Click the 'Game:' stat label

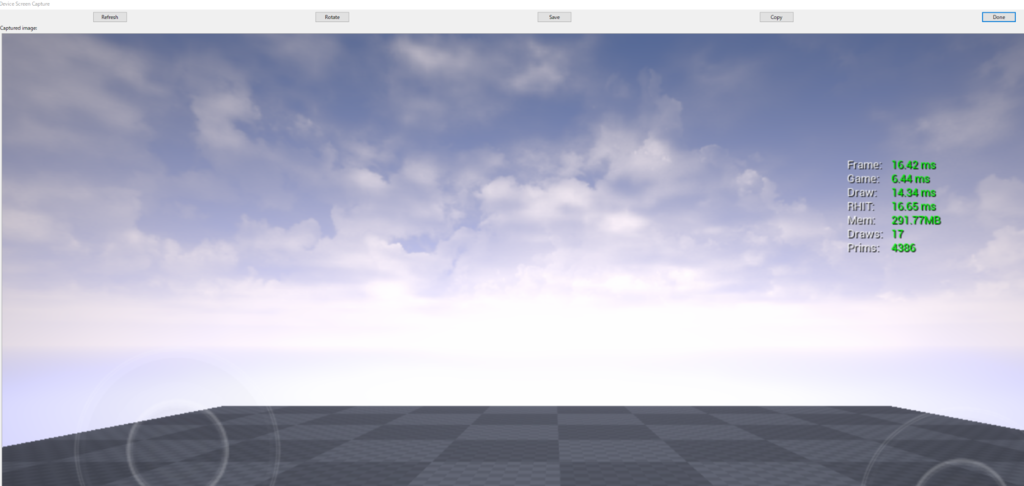point(863,179)
